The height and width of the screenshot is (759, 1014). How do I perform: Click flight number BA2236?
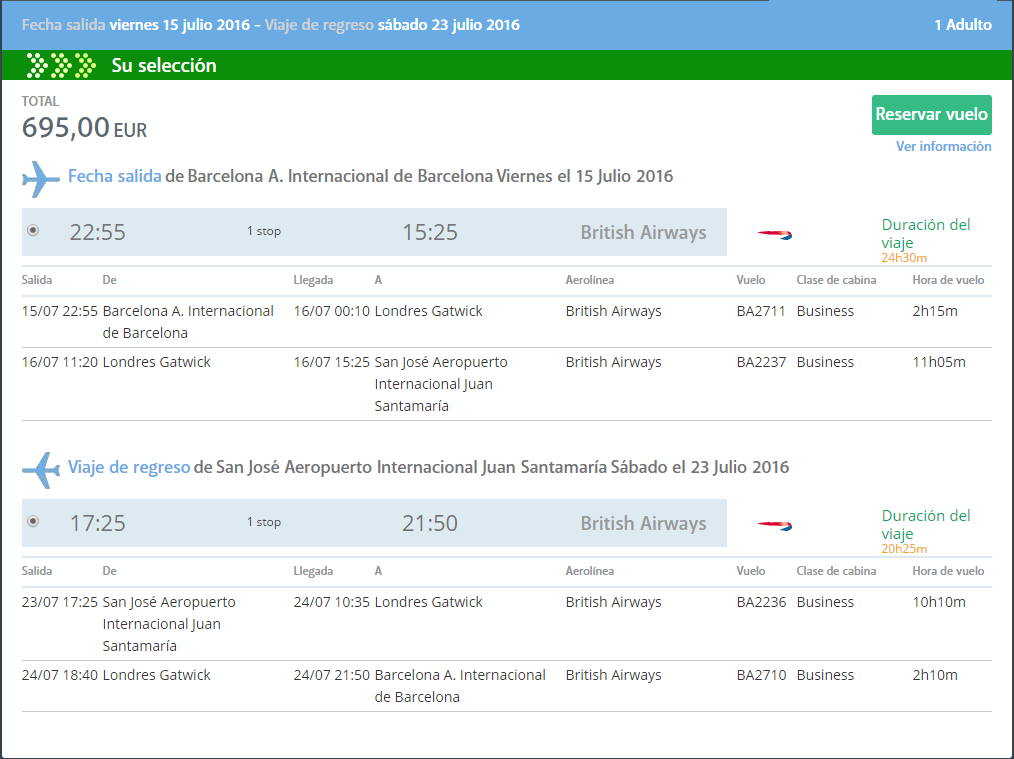coord(761,602)
